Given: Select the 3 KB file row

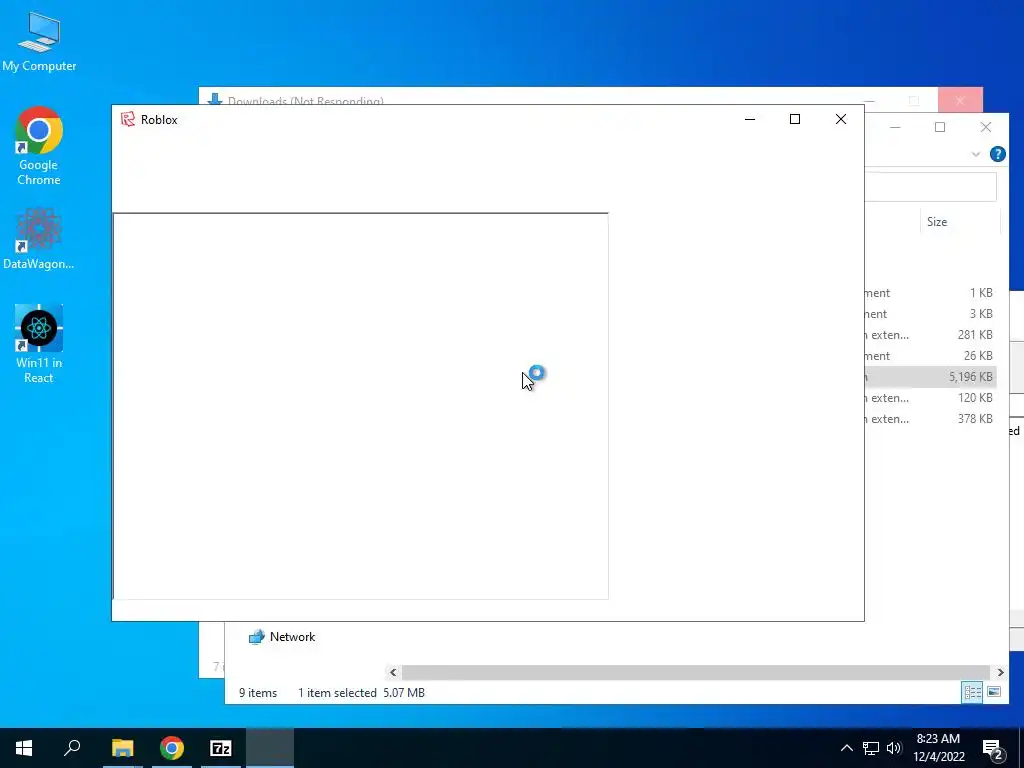Looking at the screenshot, I should [x=929, y=314].
